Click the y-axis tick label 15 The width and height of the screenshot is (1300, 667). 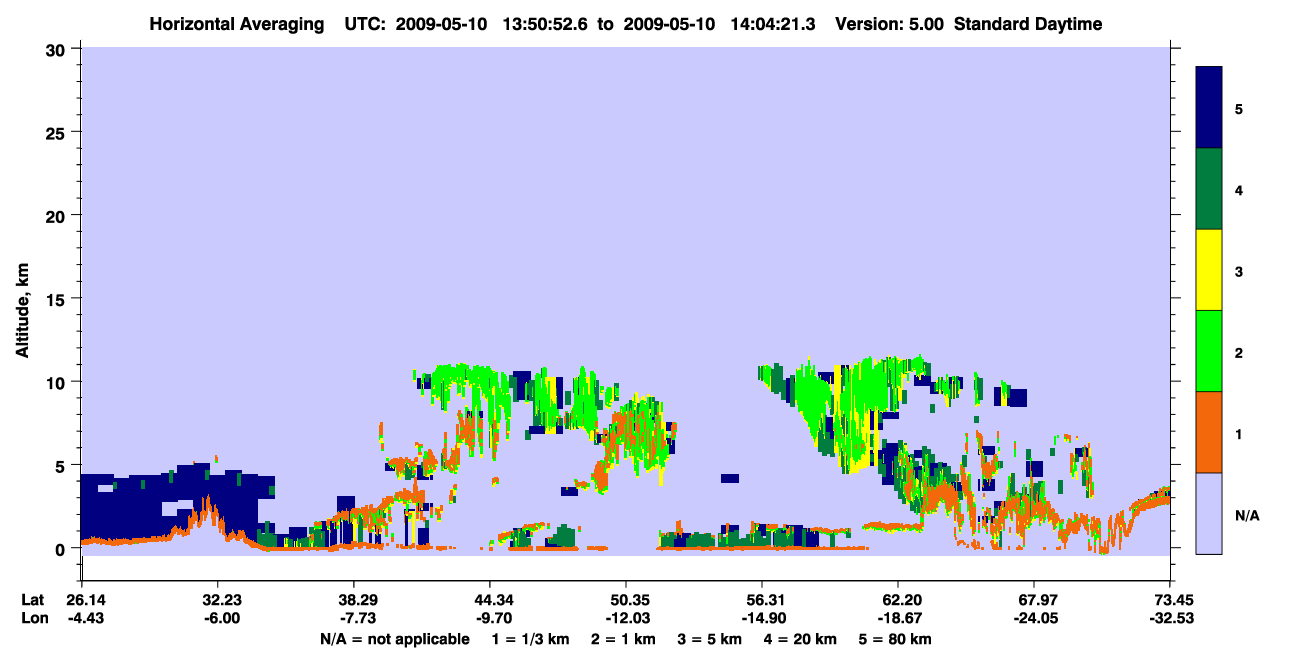click(x=58, y=299)
